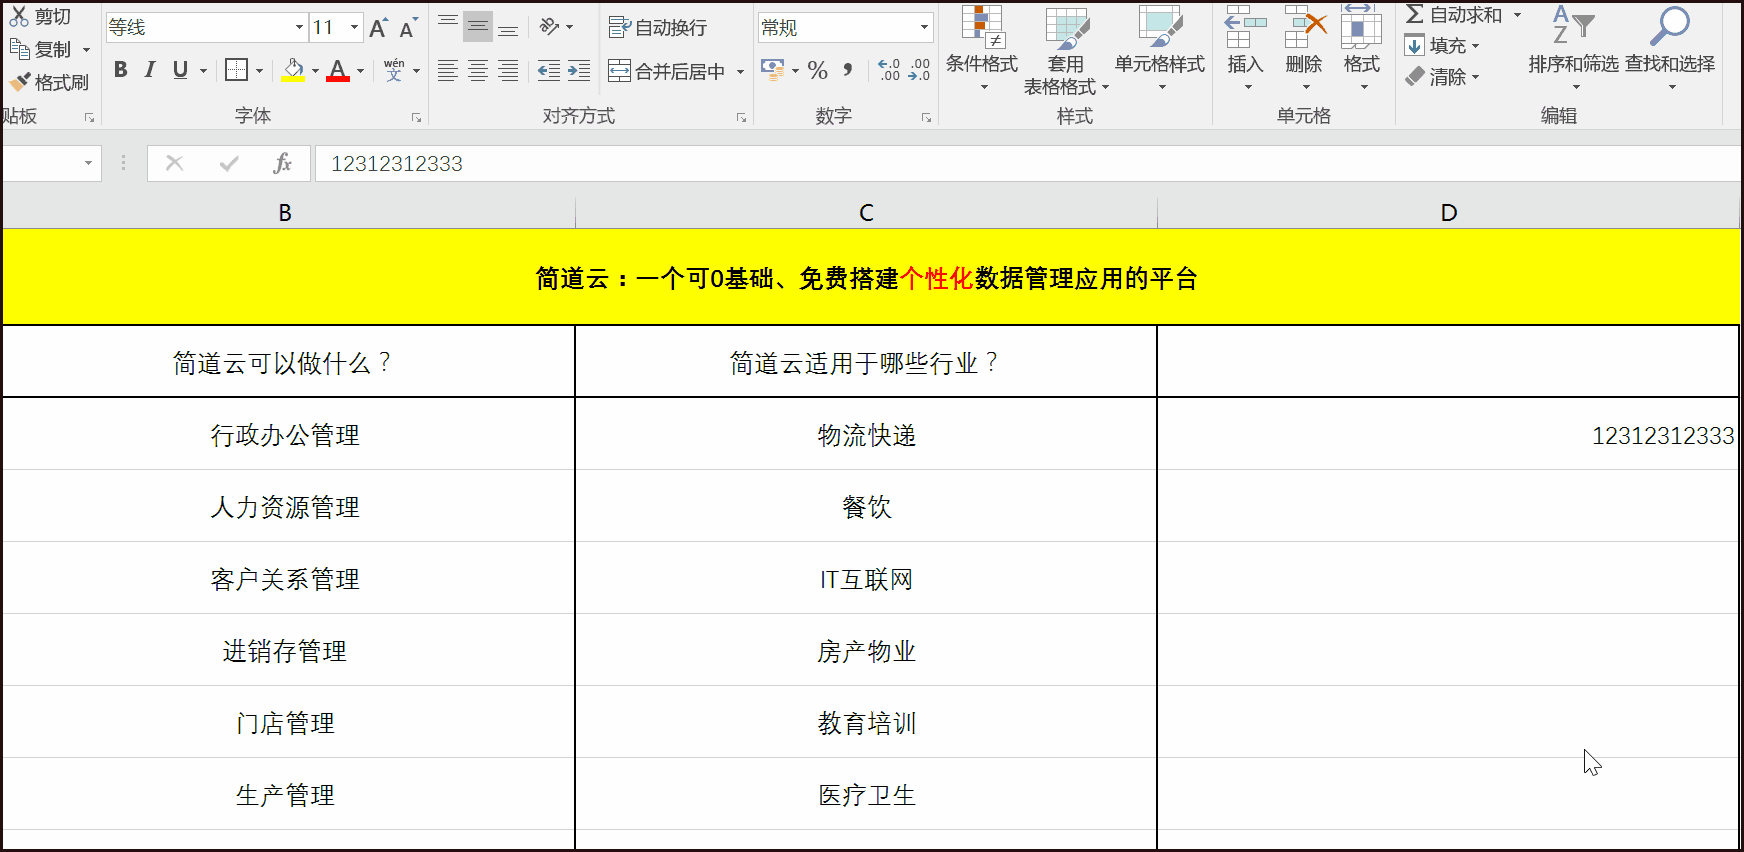
Task: Apply the cell borders icon
Action: [x=236, y=70]
